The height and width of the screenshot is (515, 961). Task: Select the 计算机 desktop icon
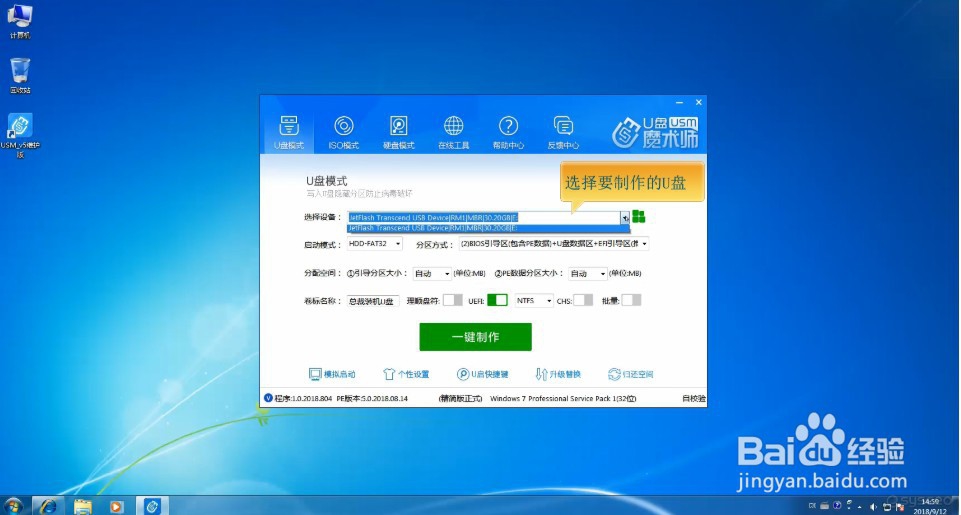click(20, 22)
